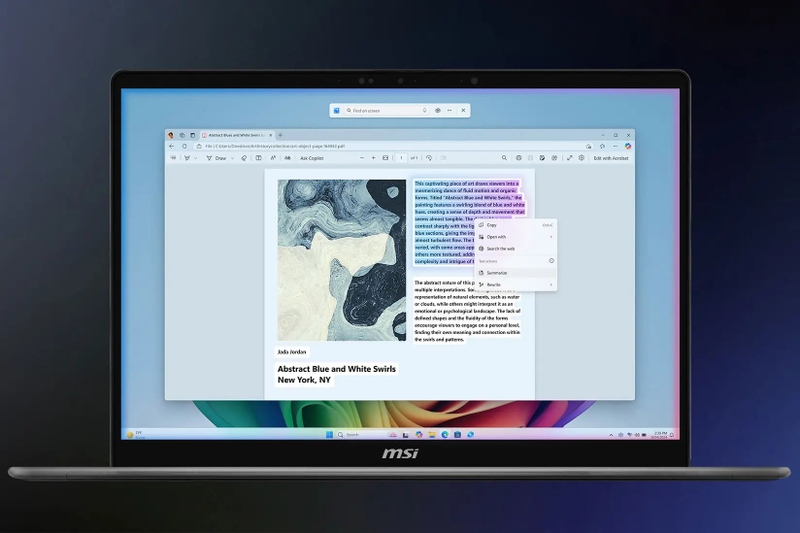Open the table of contents icon in PDF toolbar
The width and height of the screenshot is (800, 533).
click(173, 158)
